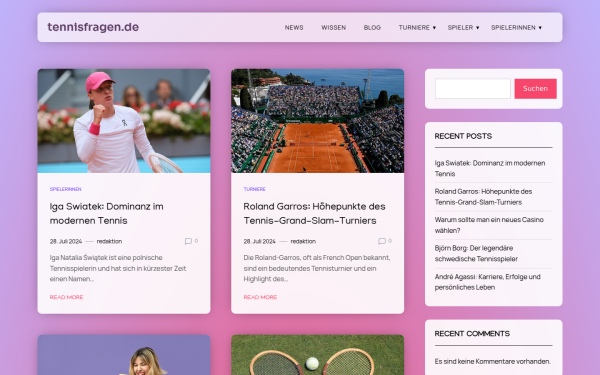Open recent post 'Roland Garros: Höhepunkte des Tennis-Grand-Slam-Turniers'
The height and width of the screenshot is (375, 600).
point(483,197)
